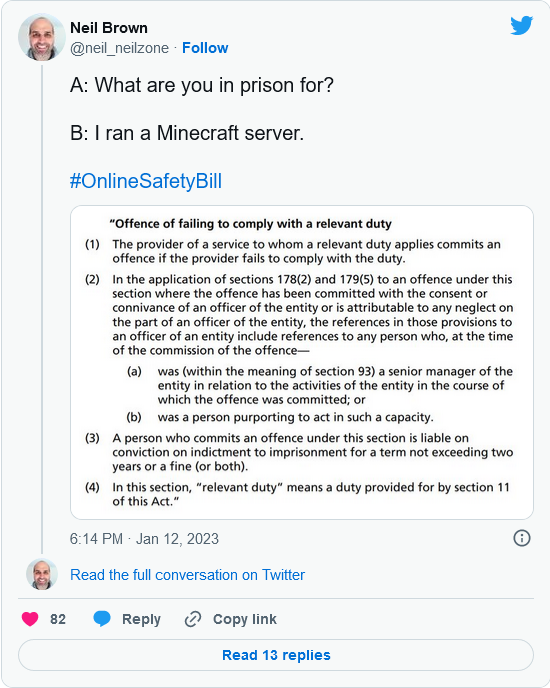
Task: Click the 82 likes count
Action: tap(58, 619)
